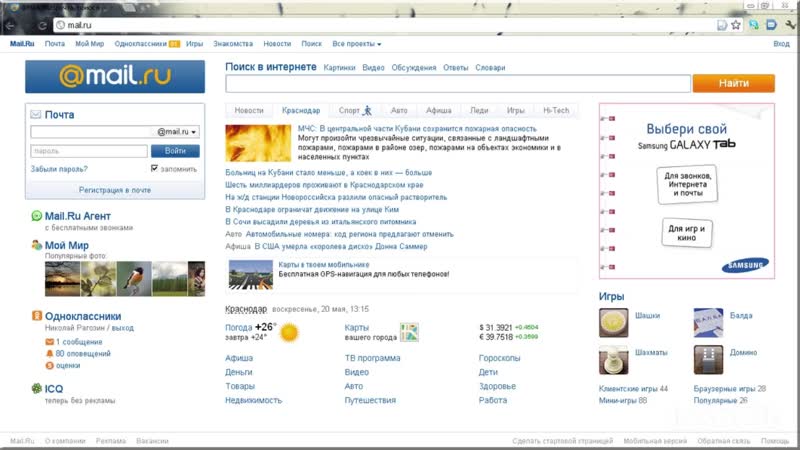Viewport: 800px width, 450px height.
Task: Open the city map icon
Action: (409, 332)
